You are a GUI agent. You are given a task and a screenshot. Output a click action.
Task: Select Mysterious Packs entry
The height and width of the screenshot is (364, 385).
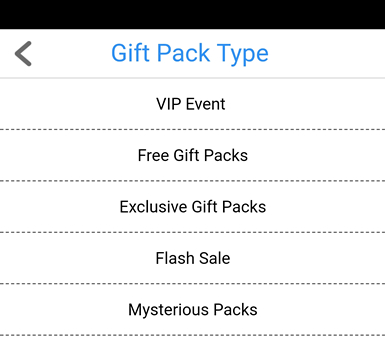pyautogui.click(x=192, y=310)
